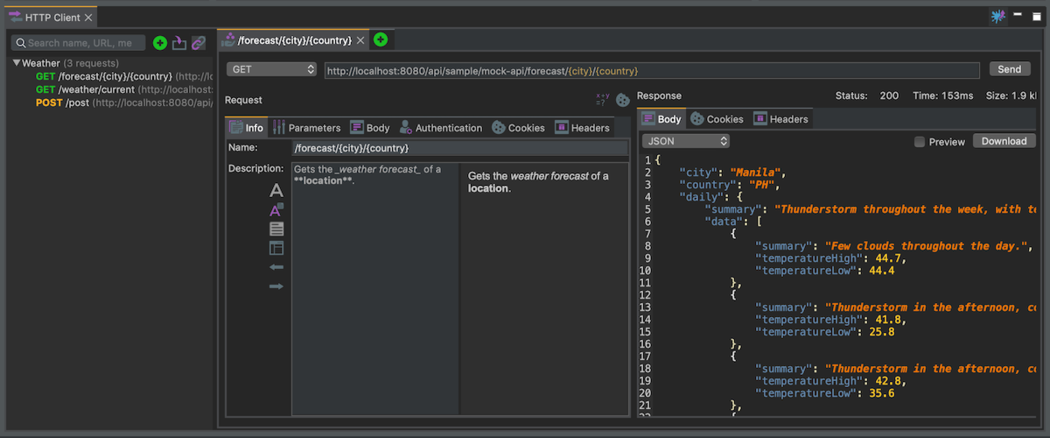1050x438 pixels.
Task: Switch to the request Parameters tab
Action: [x=306, y=128]
